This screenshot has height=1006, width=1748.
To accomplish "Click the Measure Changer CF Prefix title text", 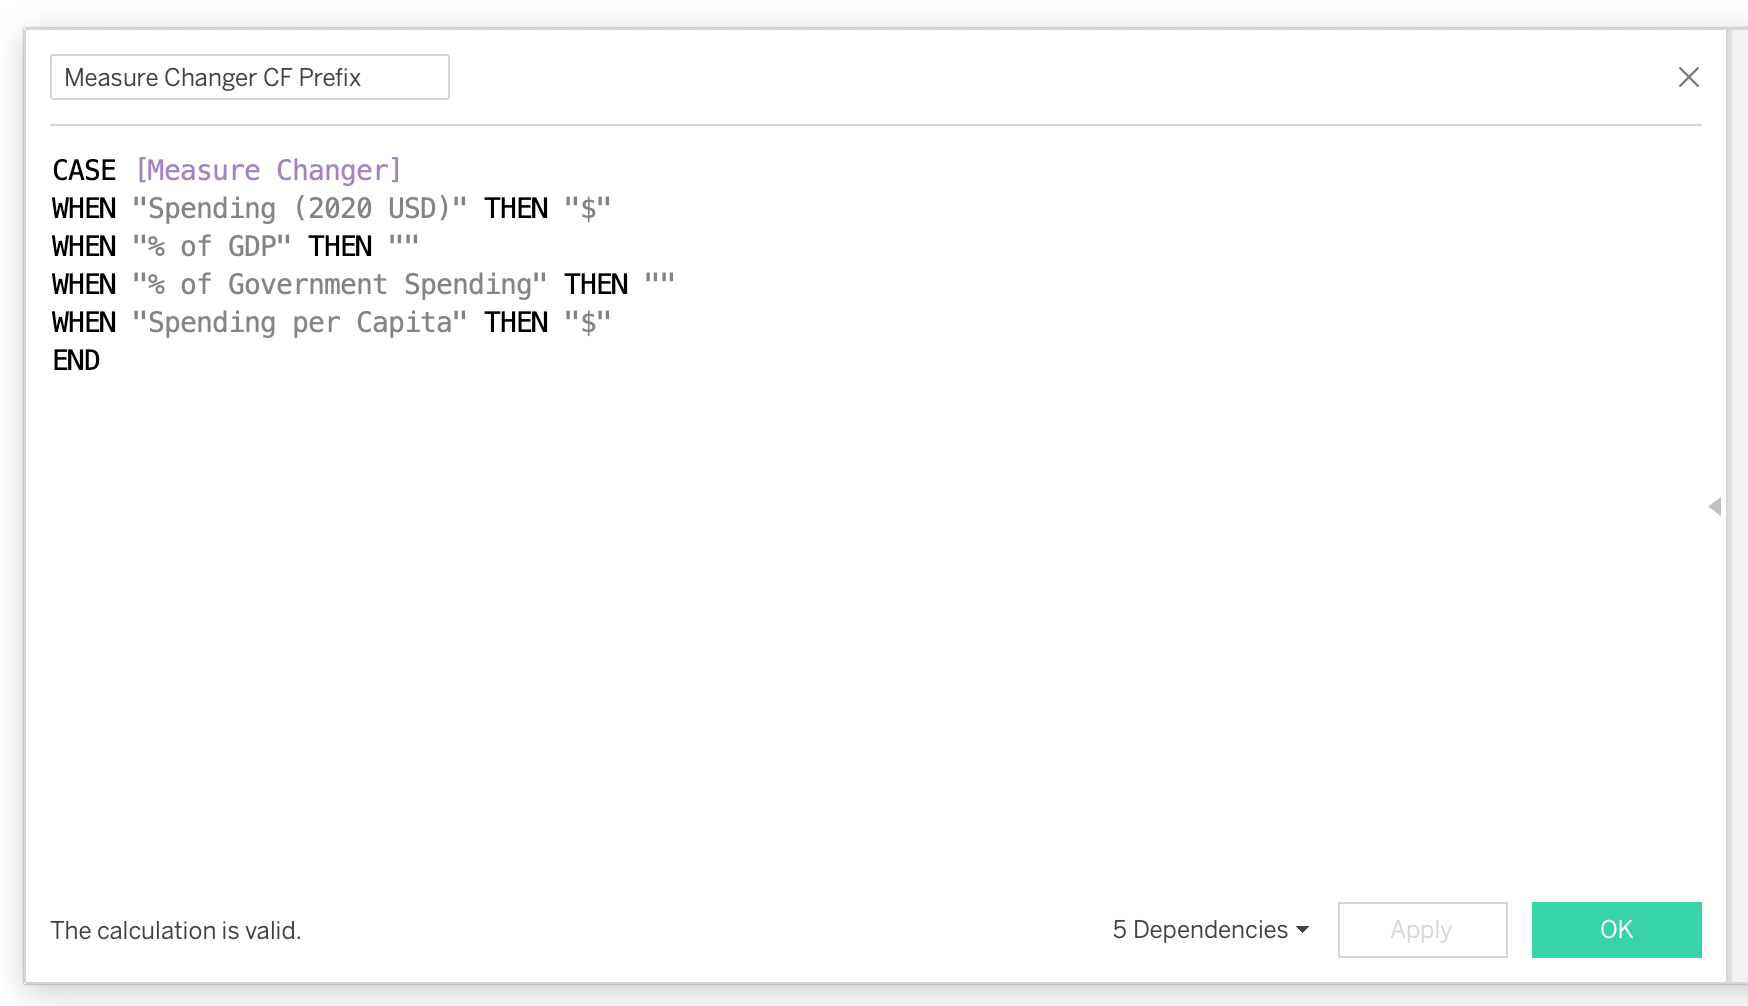I will tap(214, 77).
